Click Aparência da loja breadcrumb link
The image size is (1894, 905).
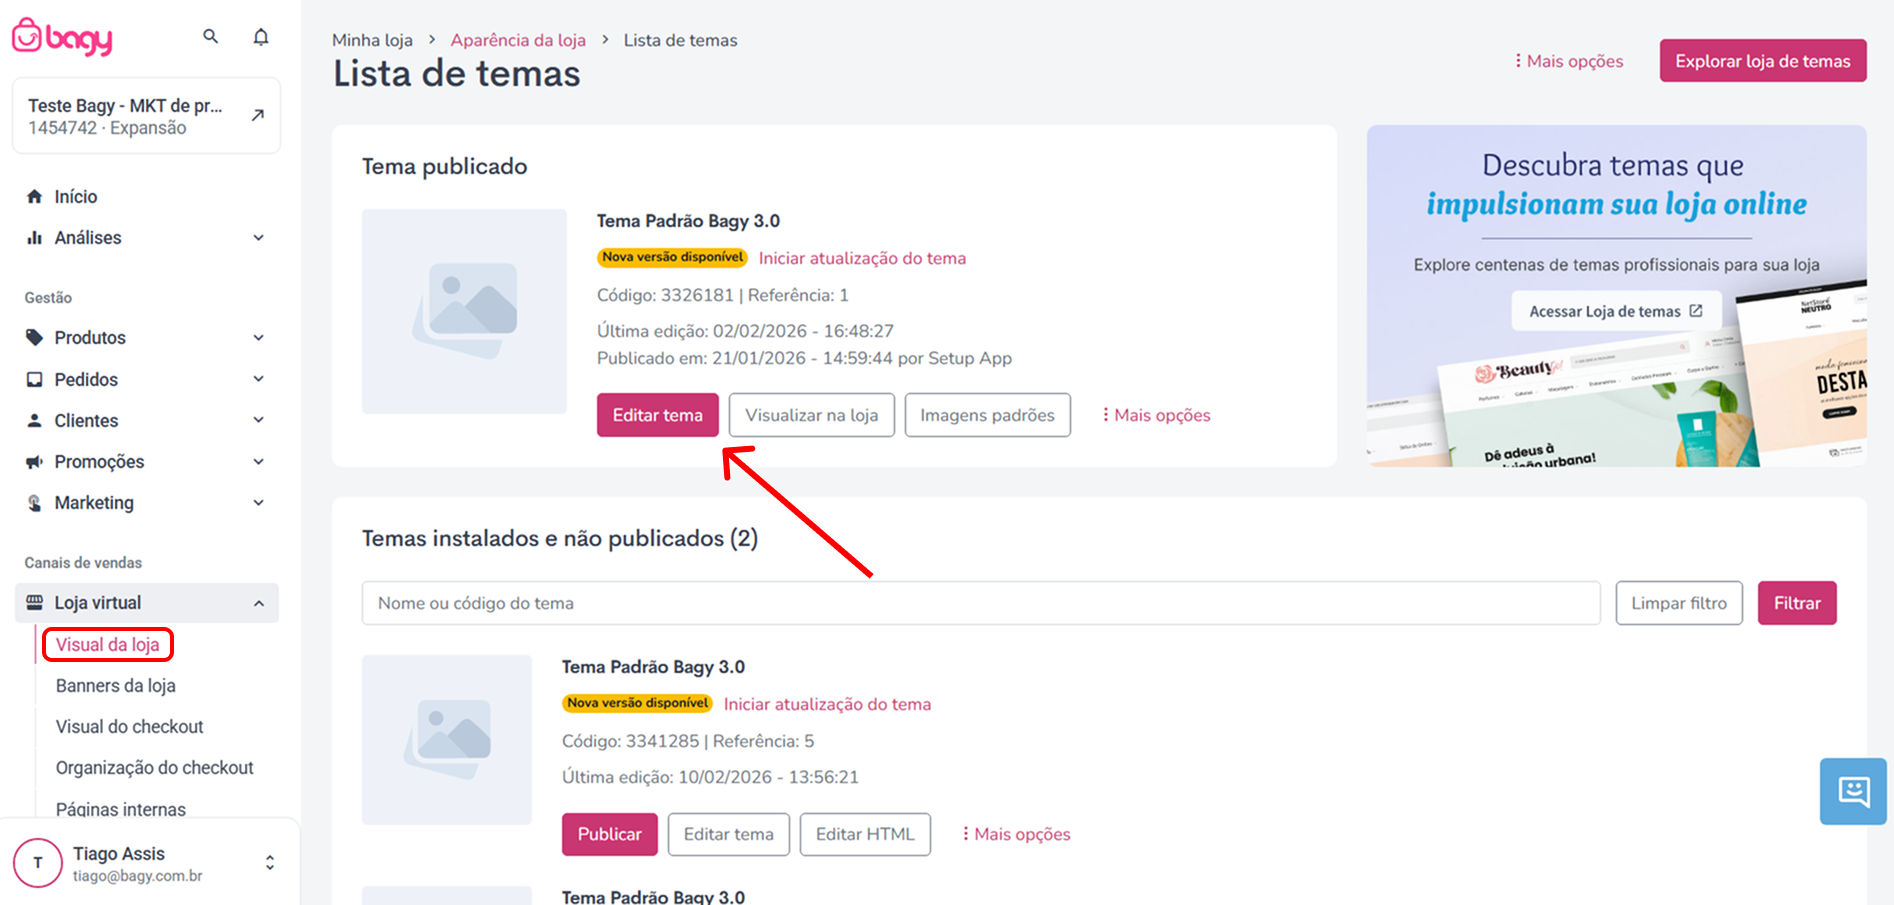point(518,40)
